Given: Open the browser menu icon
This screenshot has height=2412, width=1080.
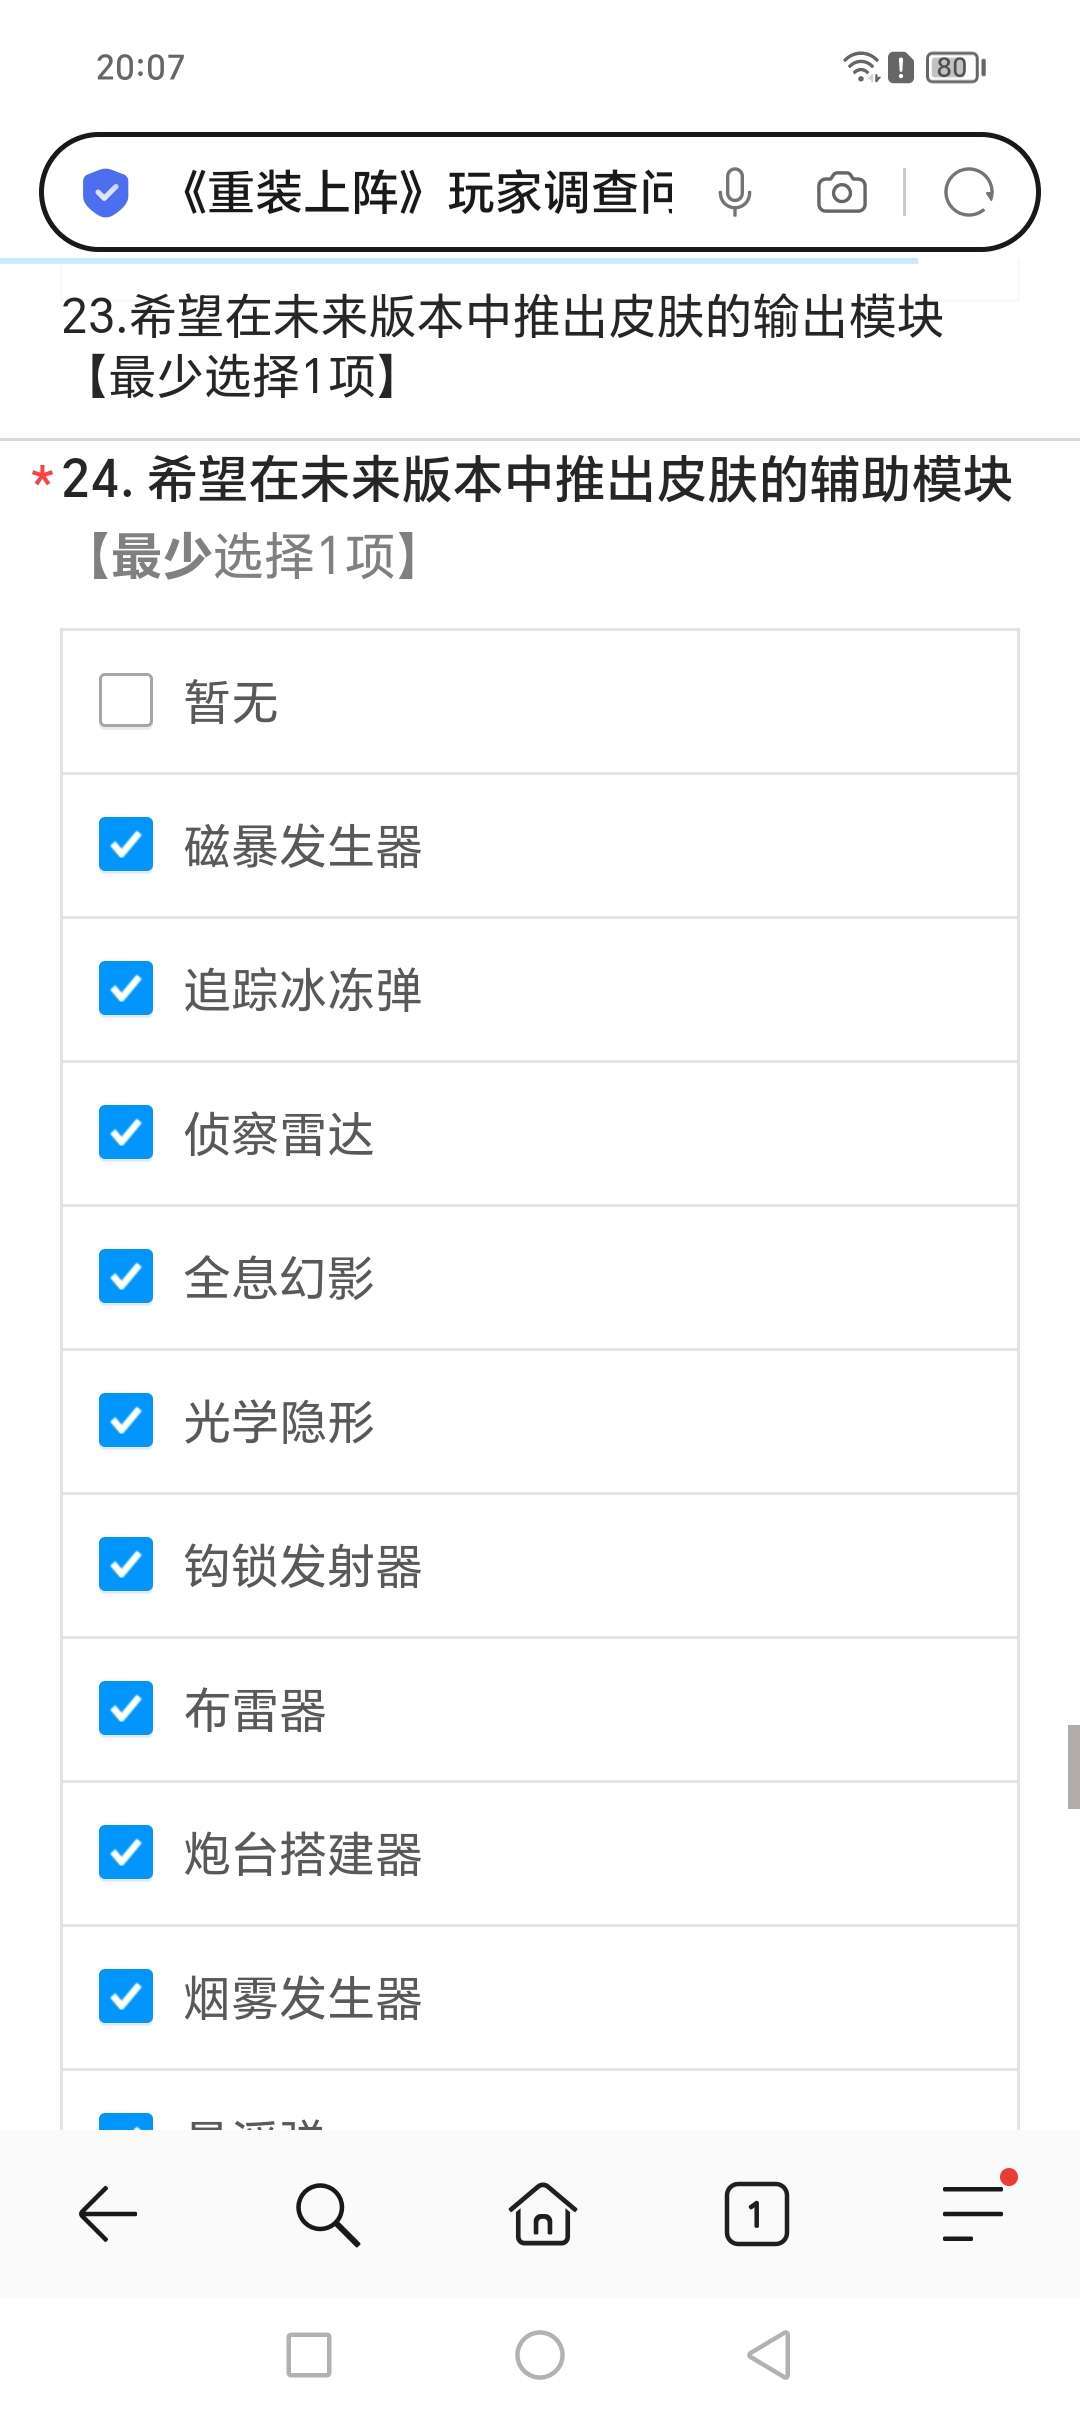Looking at the screenshot, I should [x=973, y=2212].
